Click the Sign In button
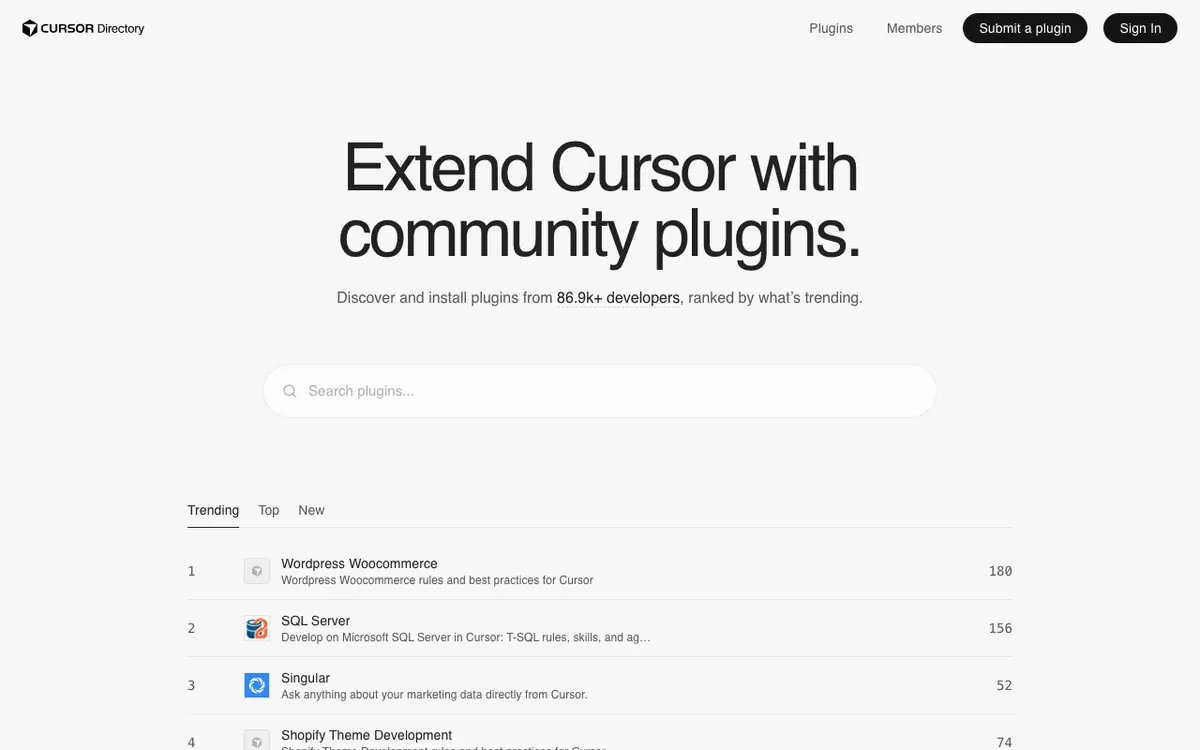The height and width of the screenshot is (750, 1200). (1140, 28)
